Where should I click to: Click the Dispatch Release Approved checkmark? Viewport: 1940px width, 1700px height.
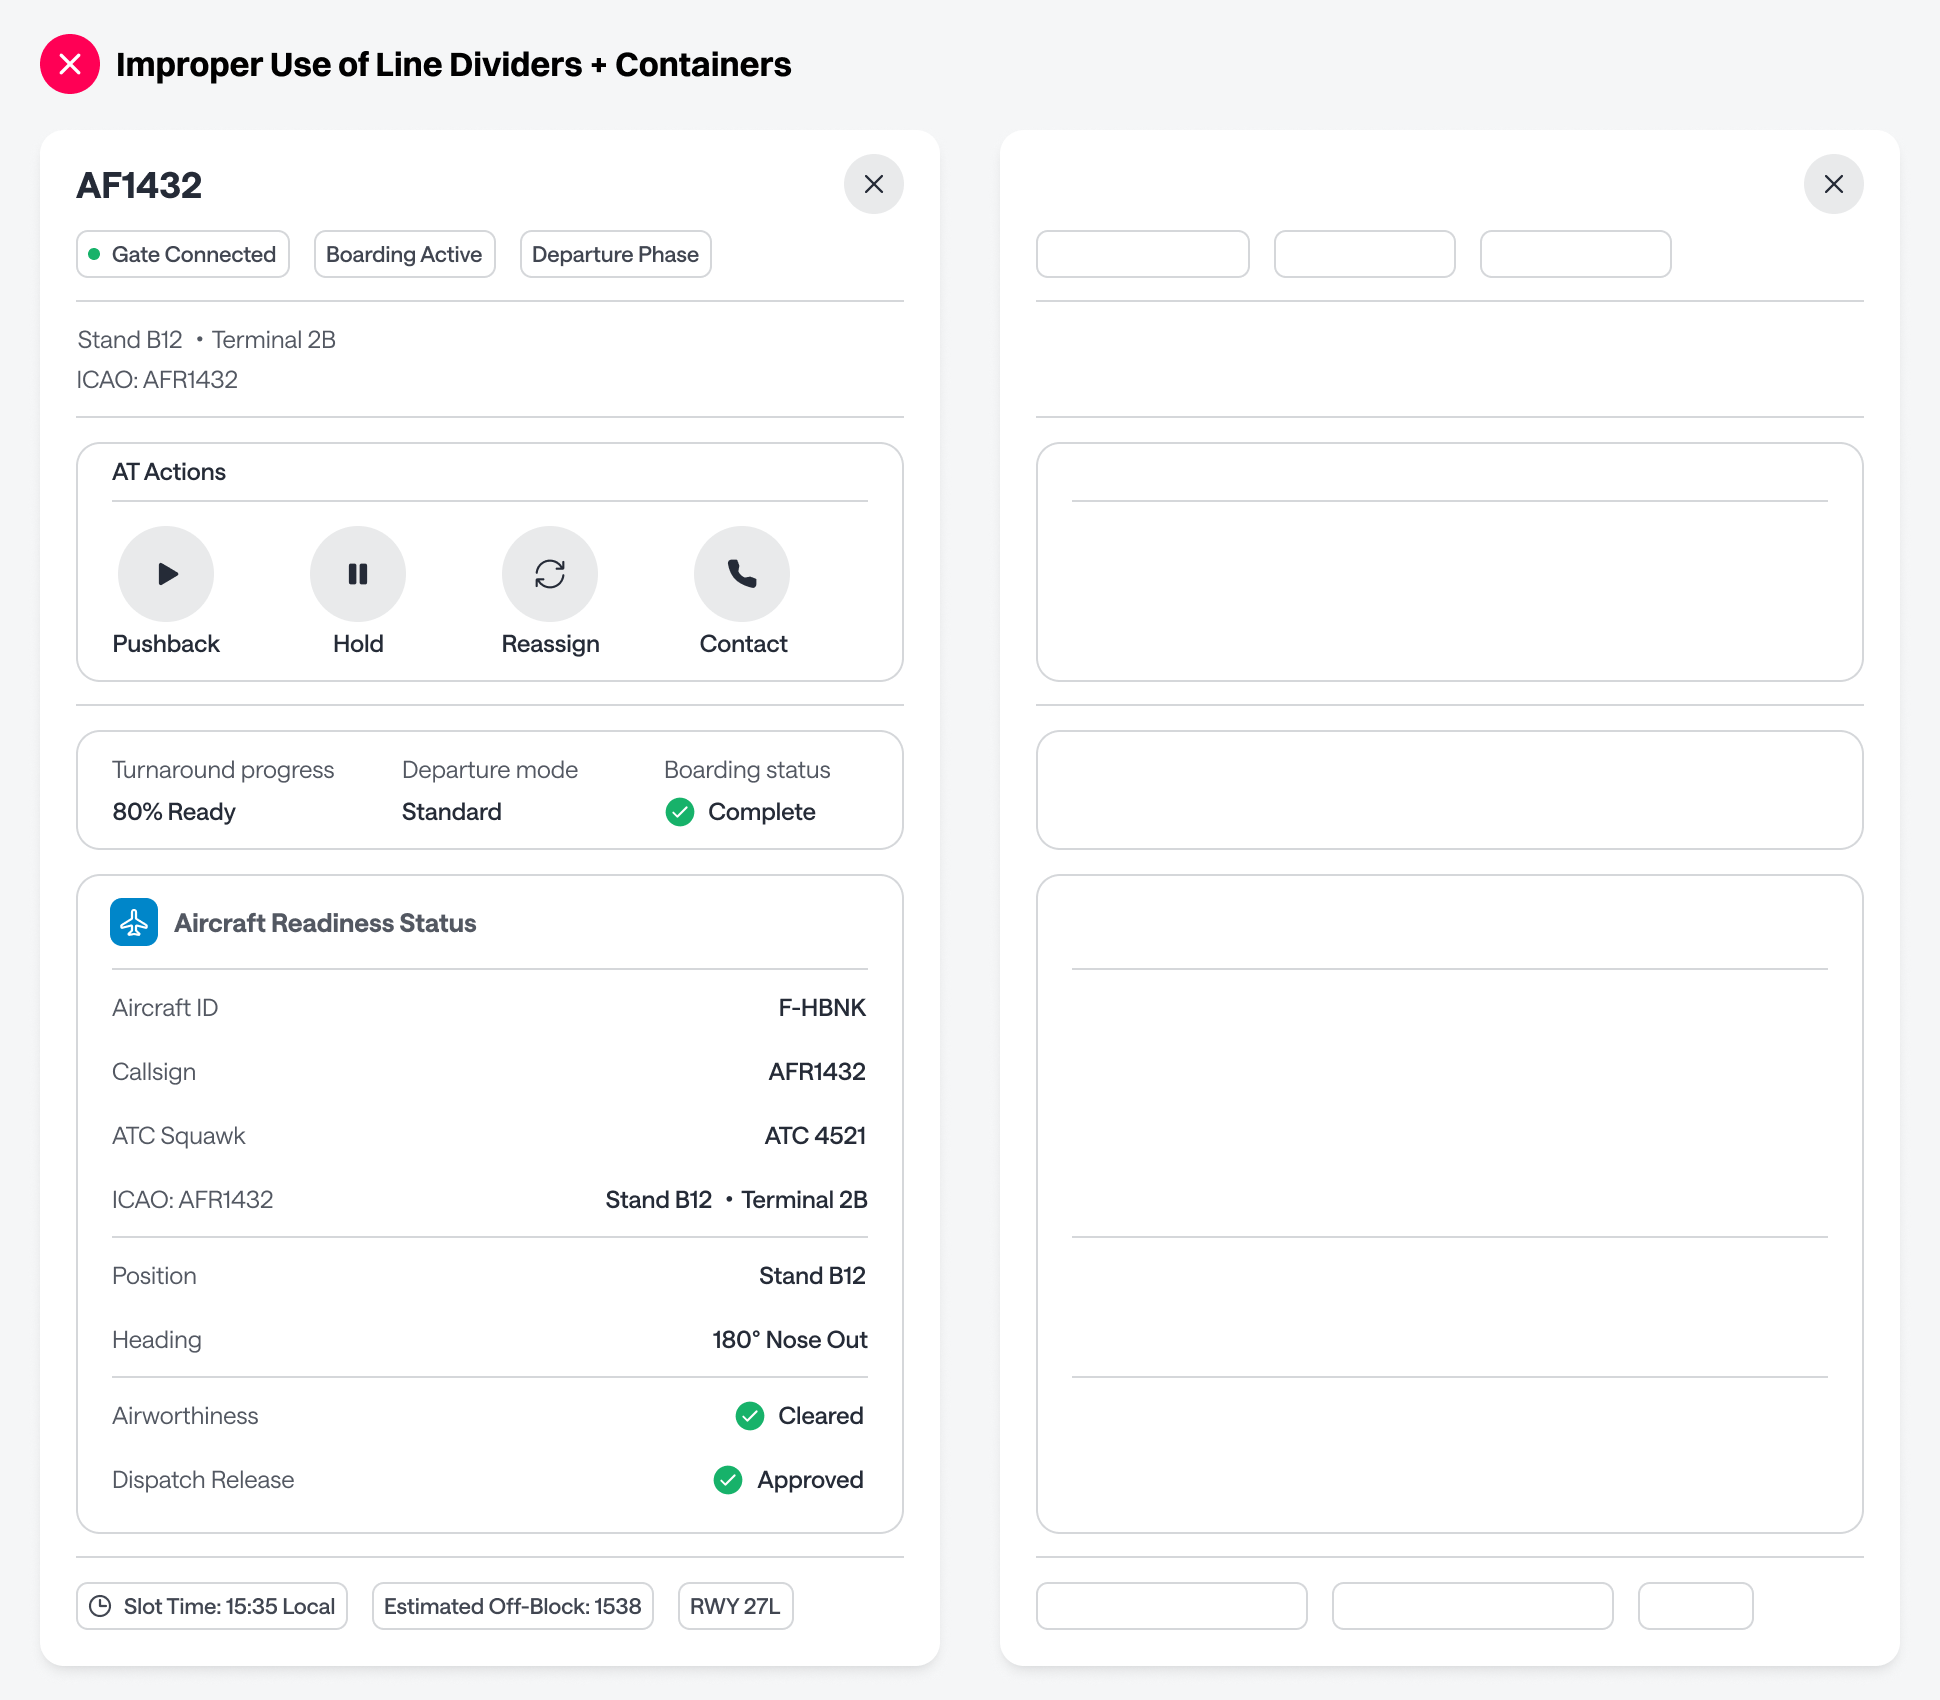728,1480
